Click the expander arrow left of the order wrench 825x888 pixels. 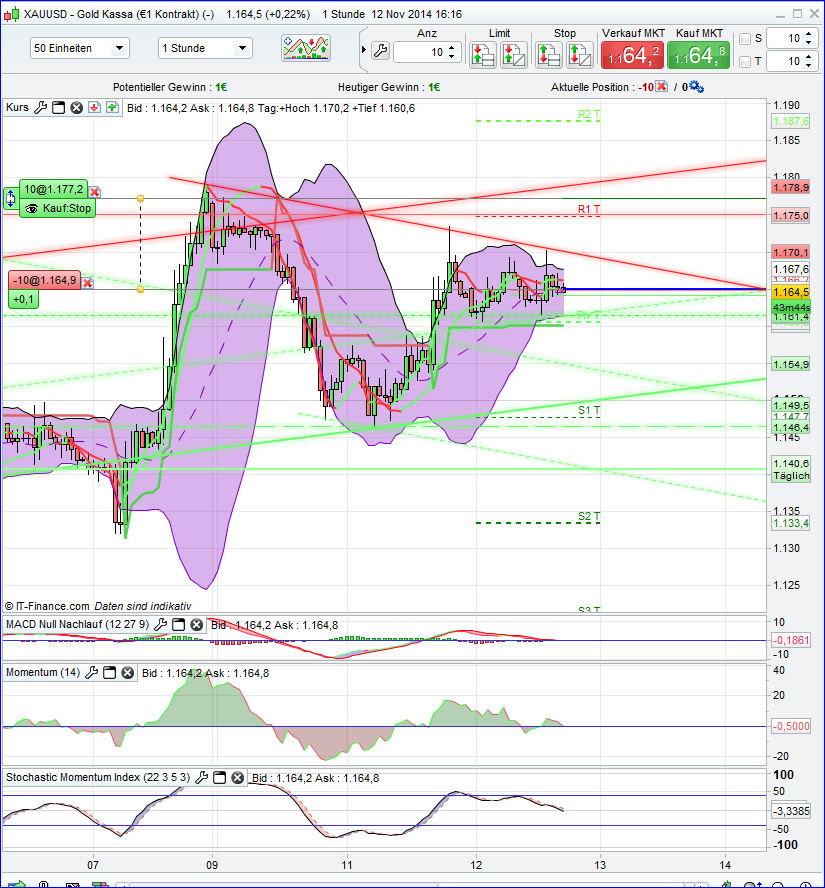click(366, 48)
